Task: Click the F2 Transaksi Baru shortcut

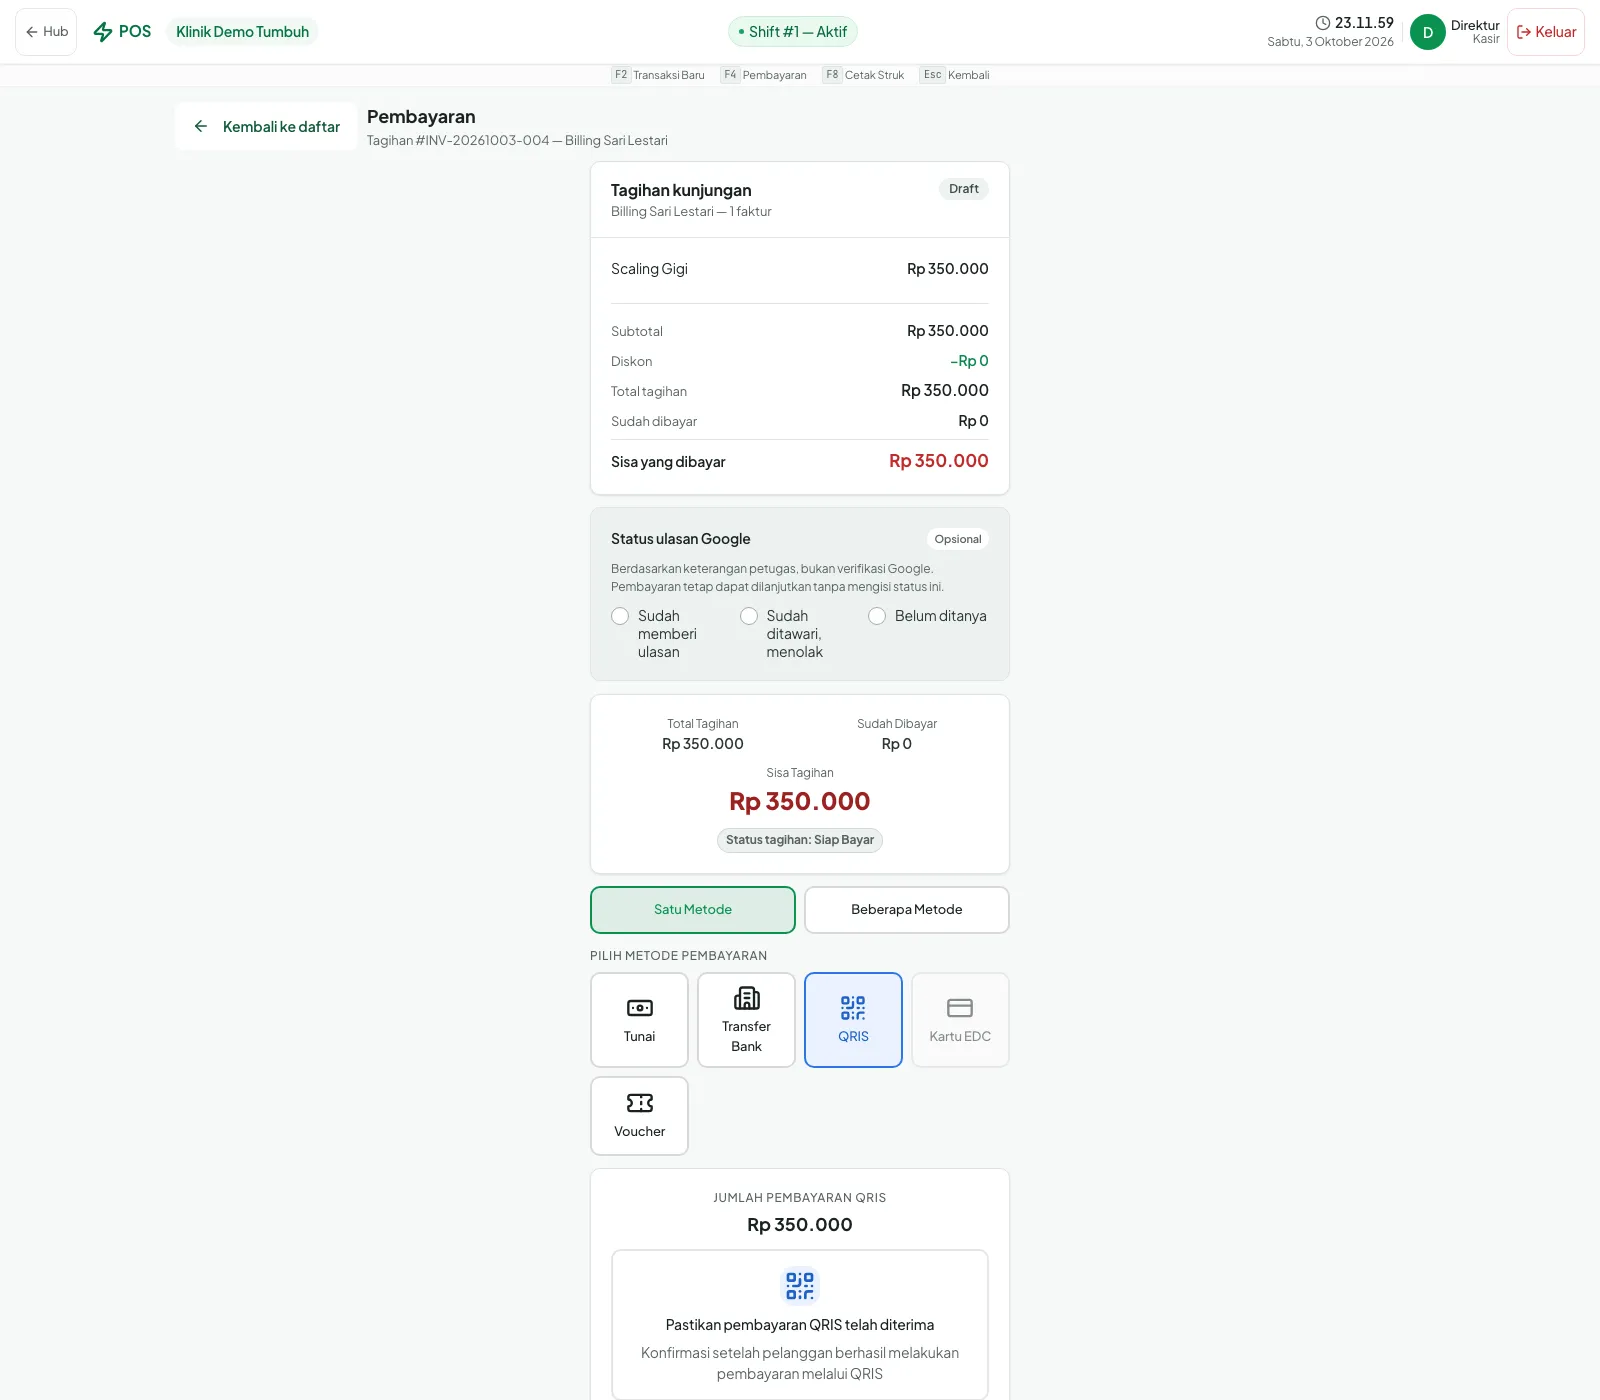Action: click(x=658, y=75)
